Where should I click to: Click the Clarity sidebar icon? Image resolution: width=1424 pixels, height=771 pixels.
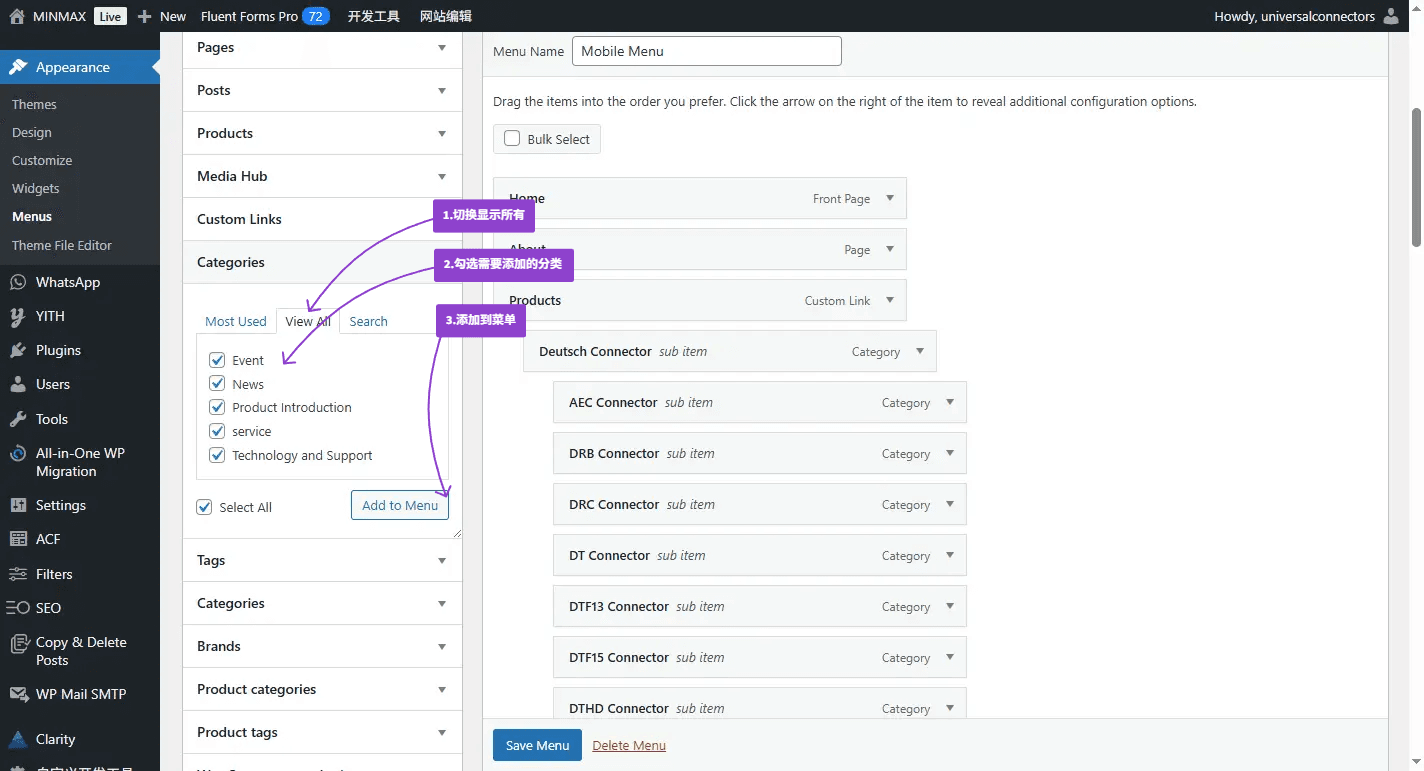pos(17,739)
